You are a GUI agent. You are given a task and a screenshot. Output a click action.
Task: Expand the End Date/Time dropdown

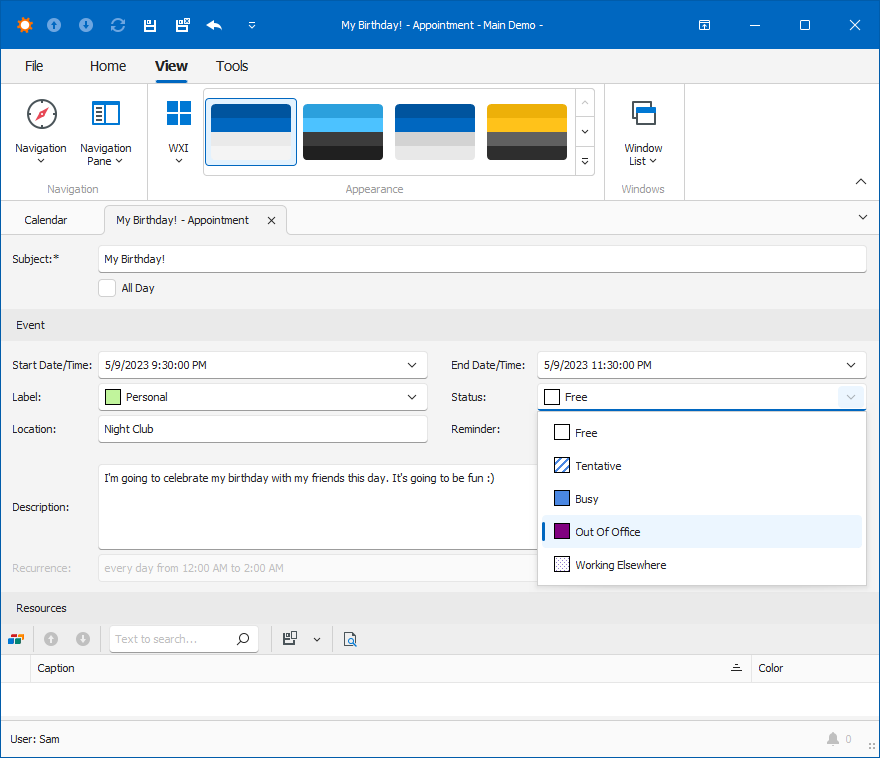(x=851, y=365)
